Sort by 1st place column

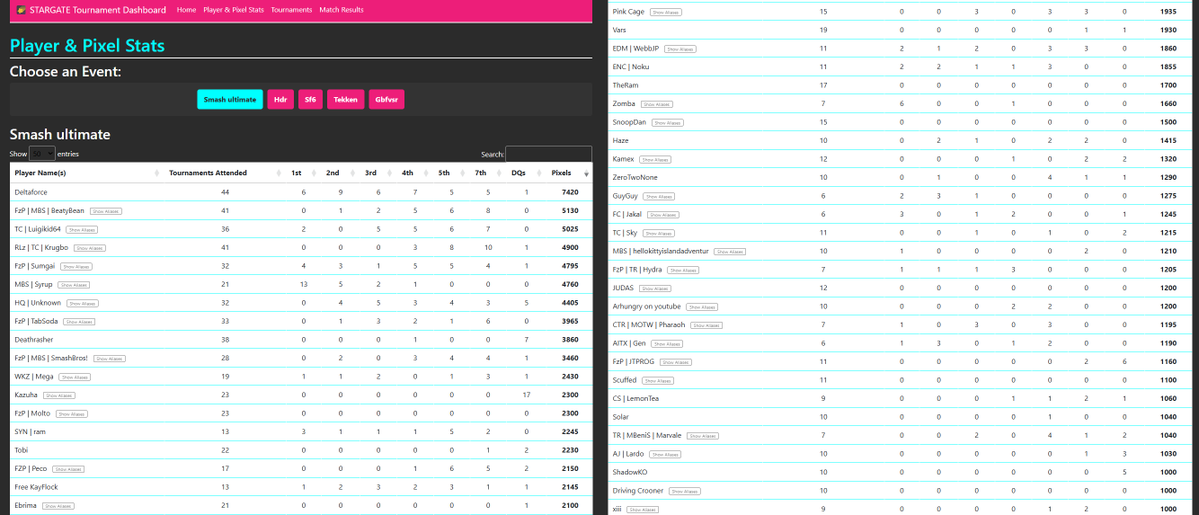pos(296,173)
